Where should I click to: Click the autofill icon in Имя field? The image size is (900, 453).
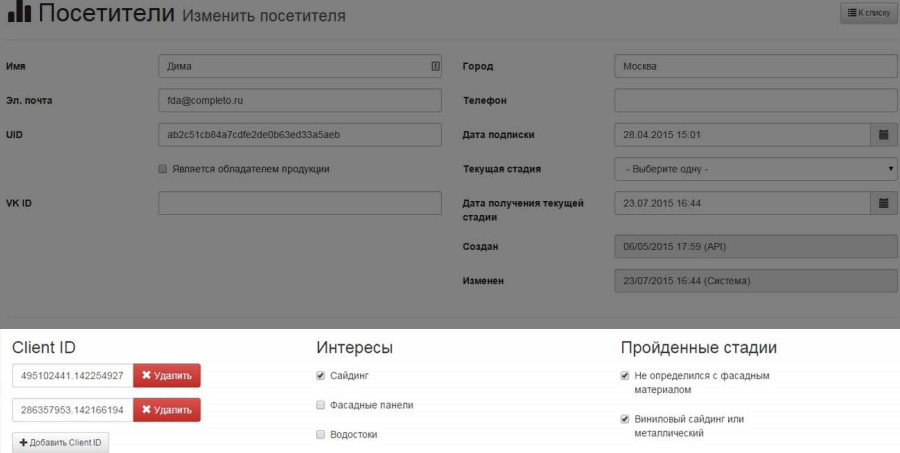click(435, 67)
